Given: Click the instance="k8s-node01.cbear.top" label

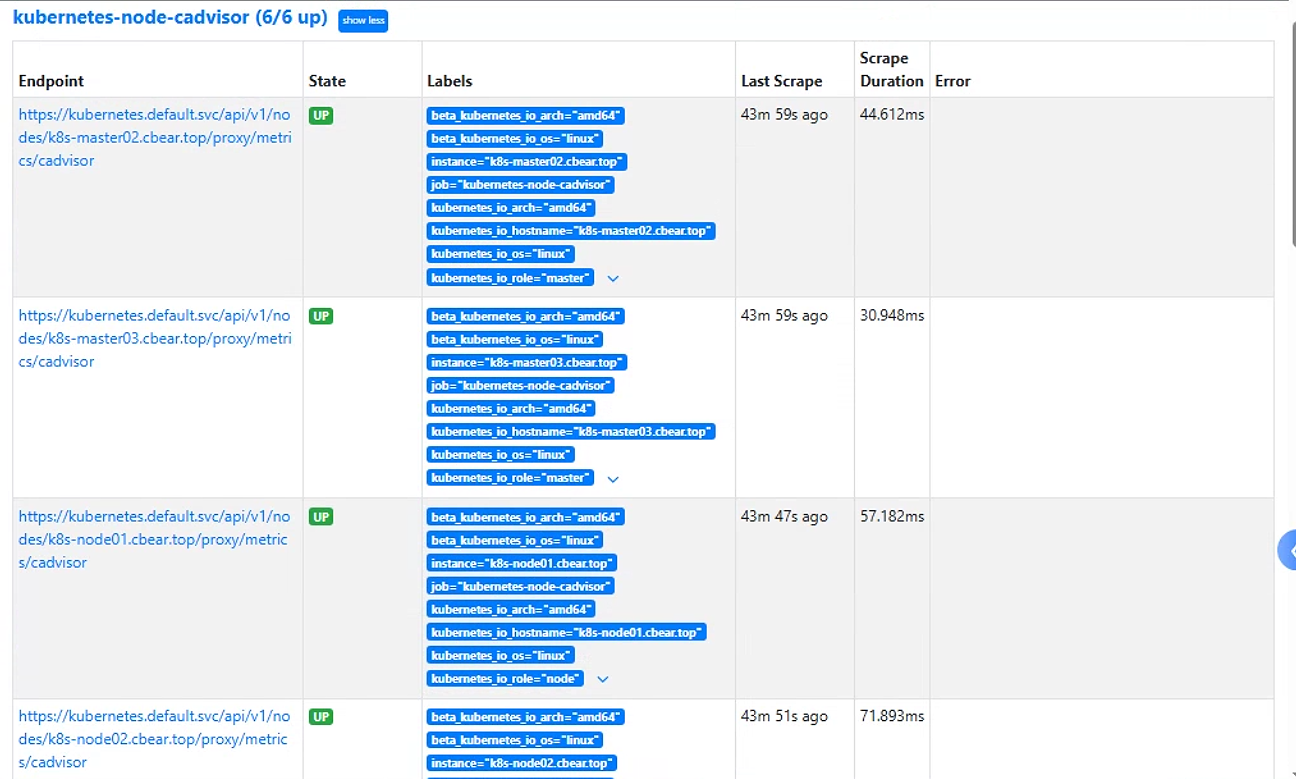Looking at the screenshot, I should [x=522, y=563].
